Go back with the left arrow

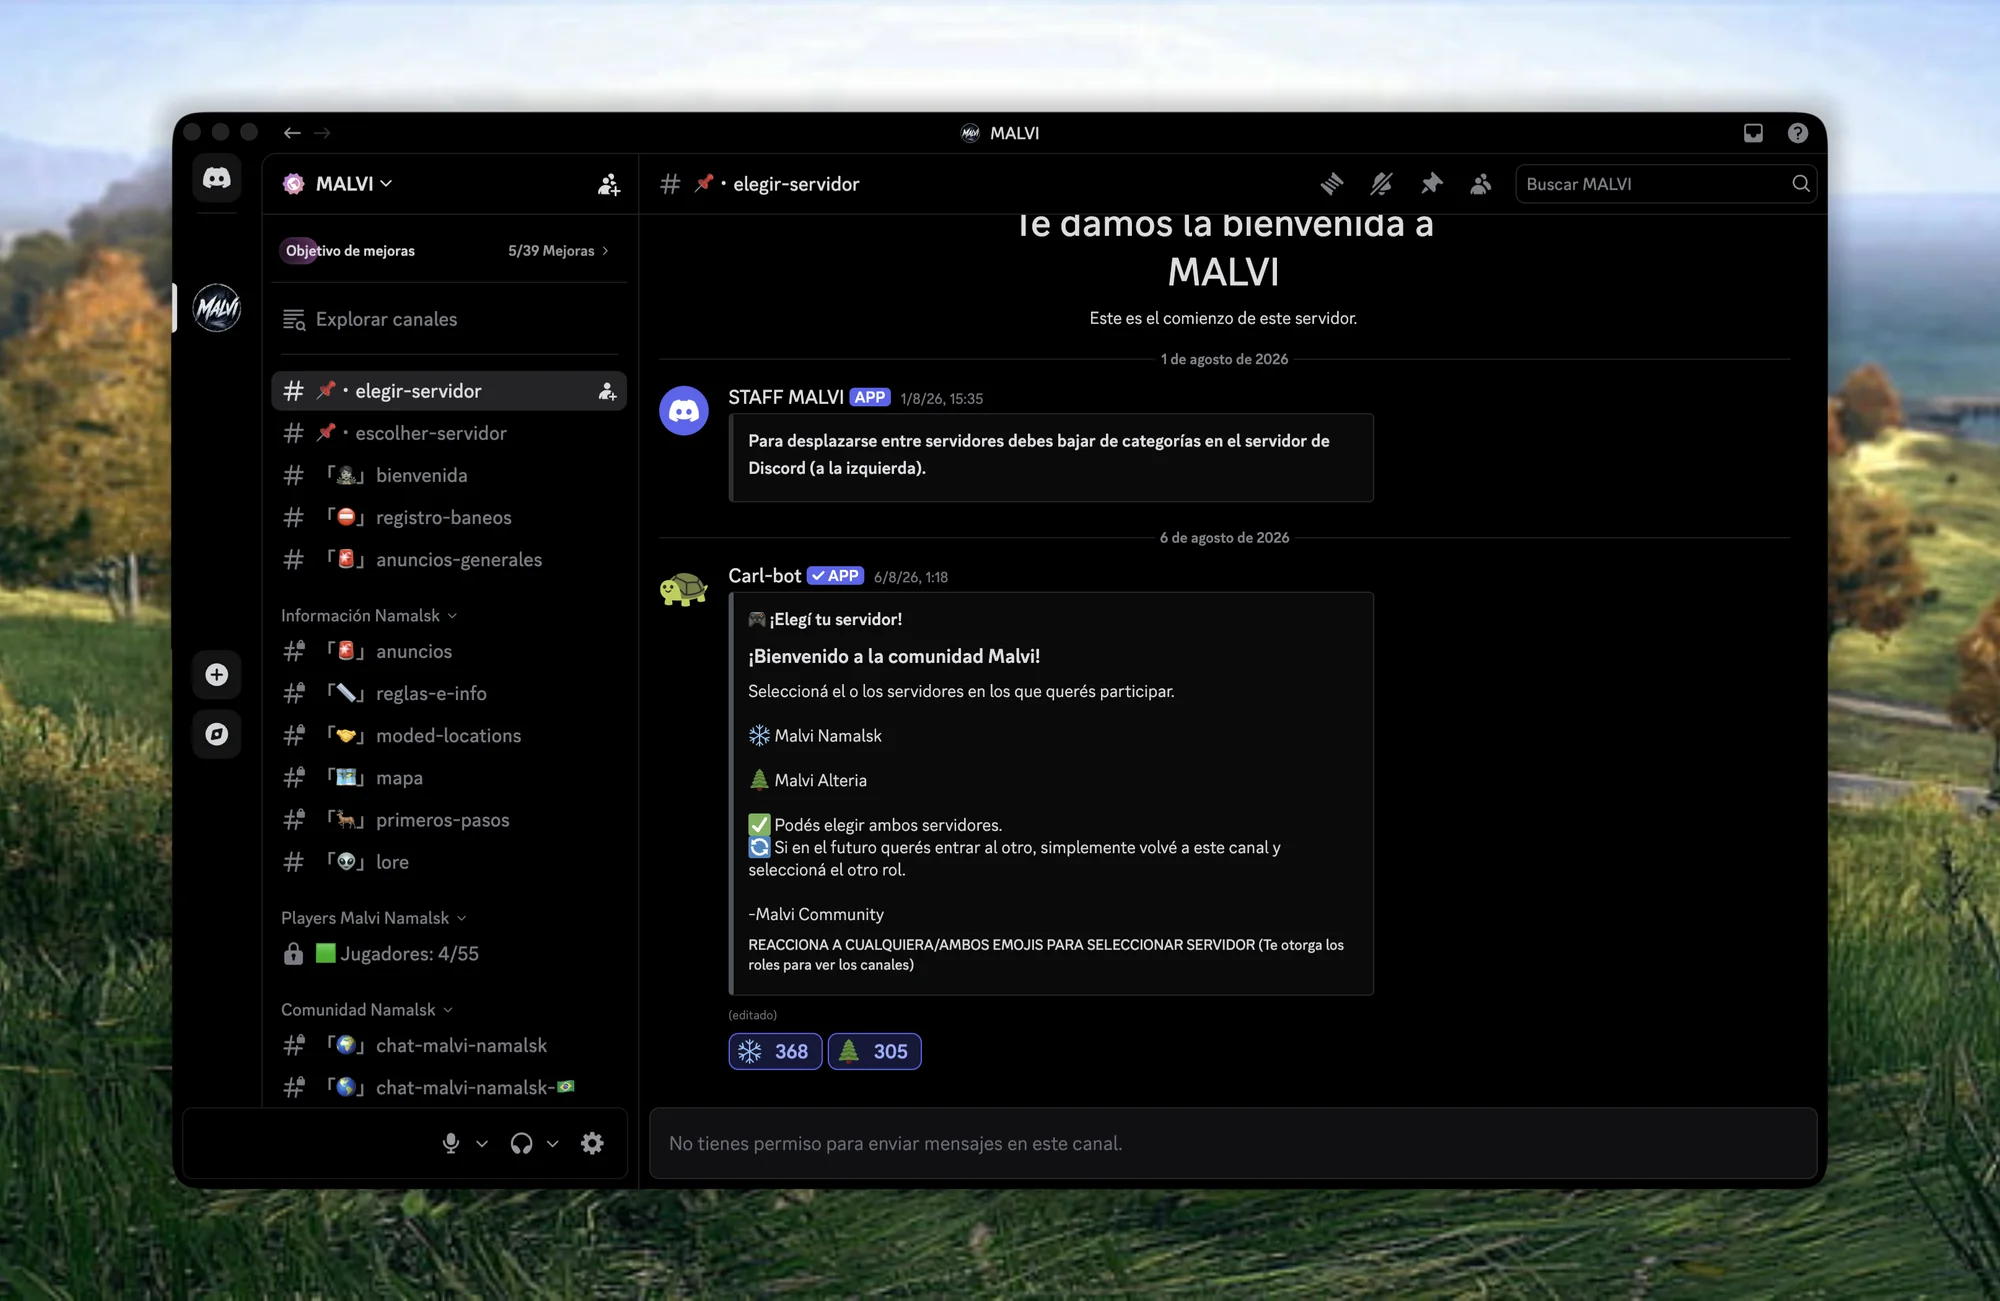[x=292, y=133]
